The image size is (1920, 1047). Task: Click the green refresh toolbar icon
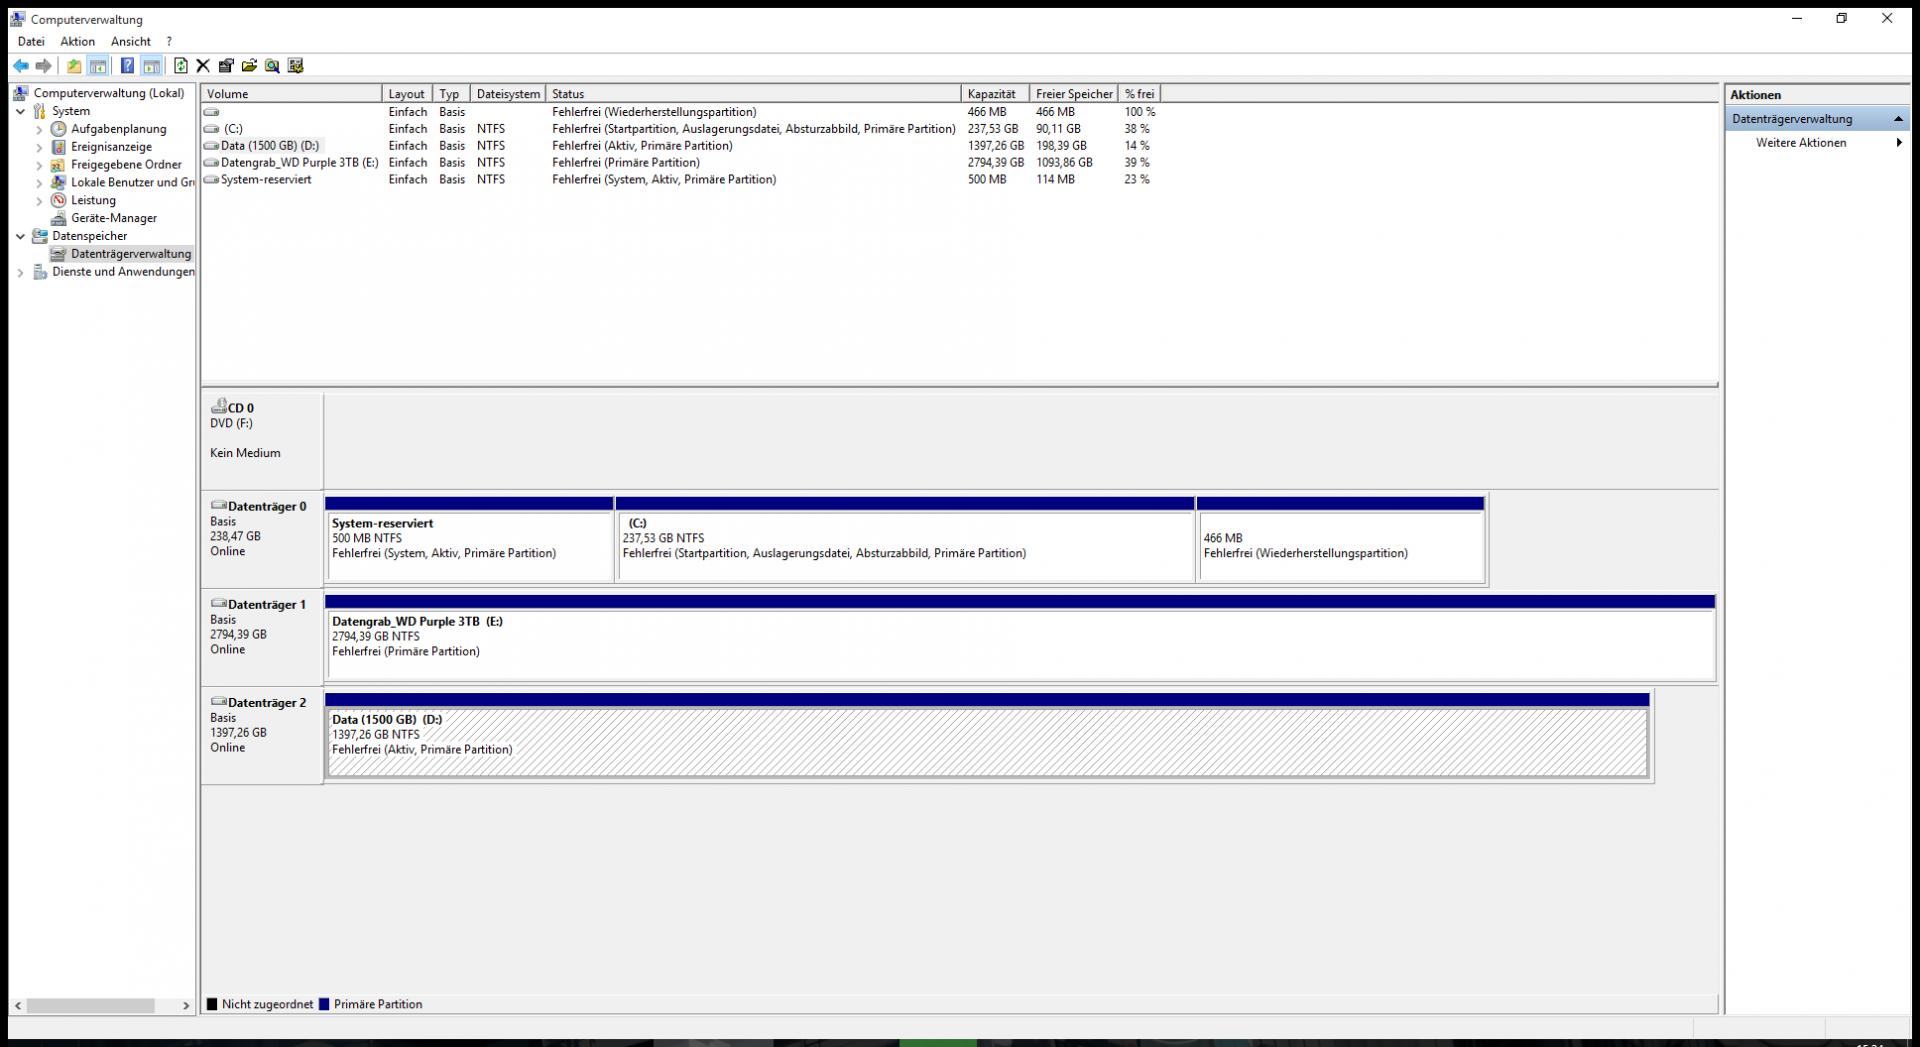pos(180,66)
